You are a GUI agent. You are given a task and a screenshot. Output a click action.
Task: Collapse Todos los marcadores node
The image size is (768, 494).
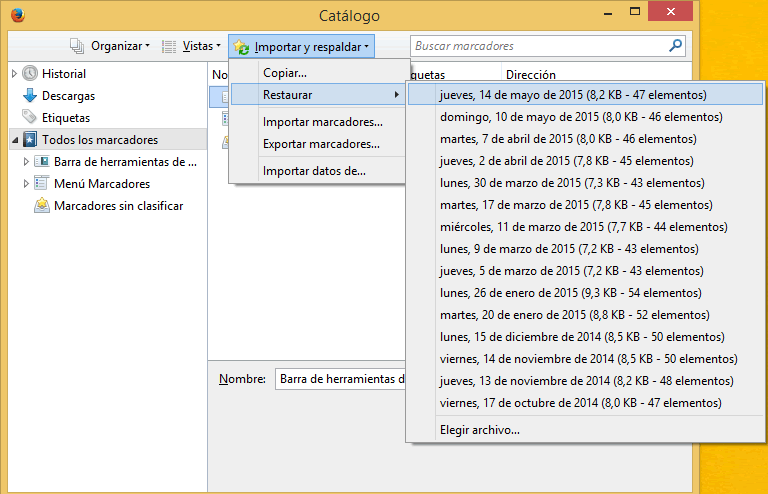(15, 140)
